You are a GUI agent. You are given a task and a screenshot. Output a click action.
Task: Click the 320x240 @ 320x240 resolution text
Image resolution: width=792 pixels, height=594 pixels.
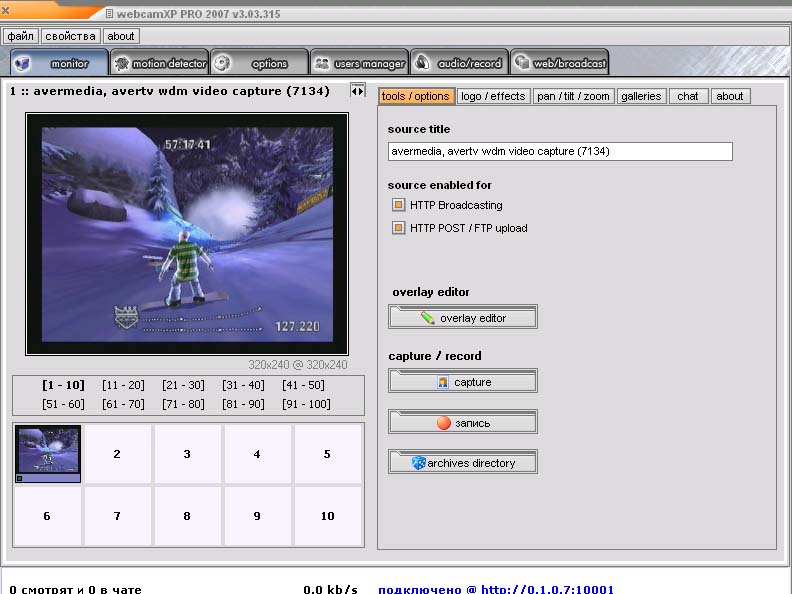coord(298,365)
